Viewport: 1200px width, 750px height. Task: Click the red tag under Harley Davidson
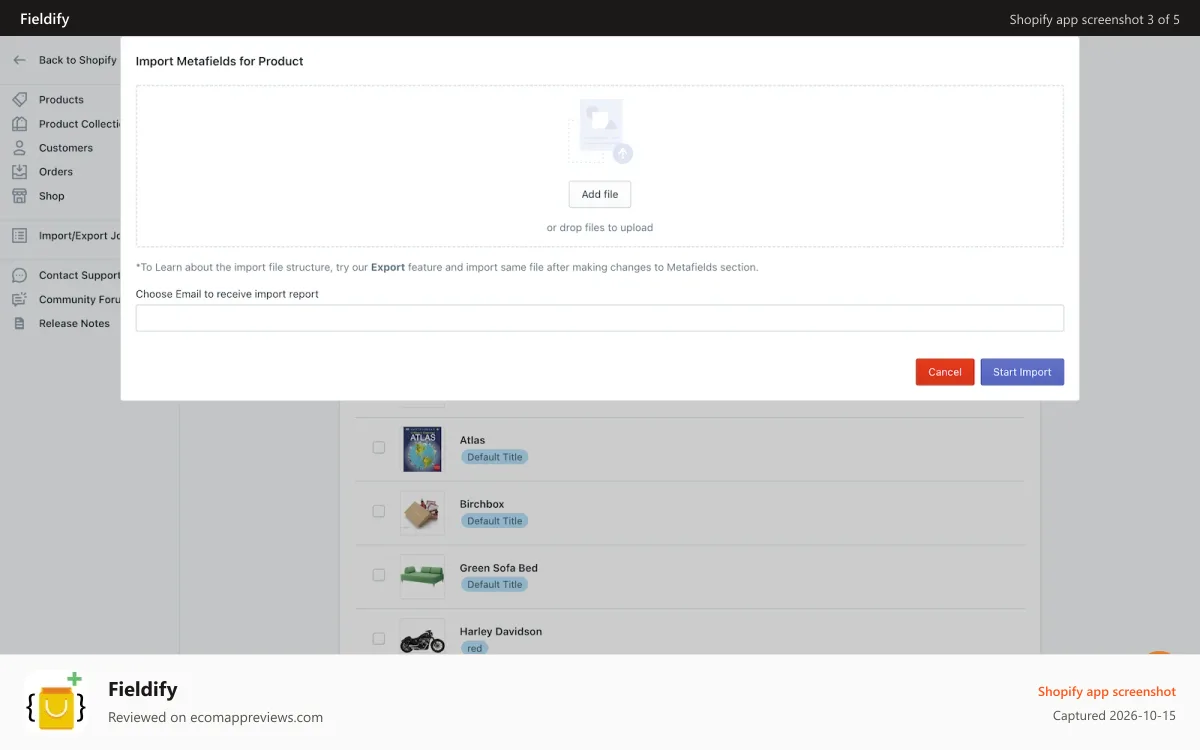tap(474, 648)
